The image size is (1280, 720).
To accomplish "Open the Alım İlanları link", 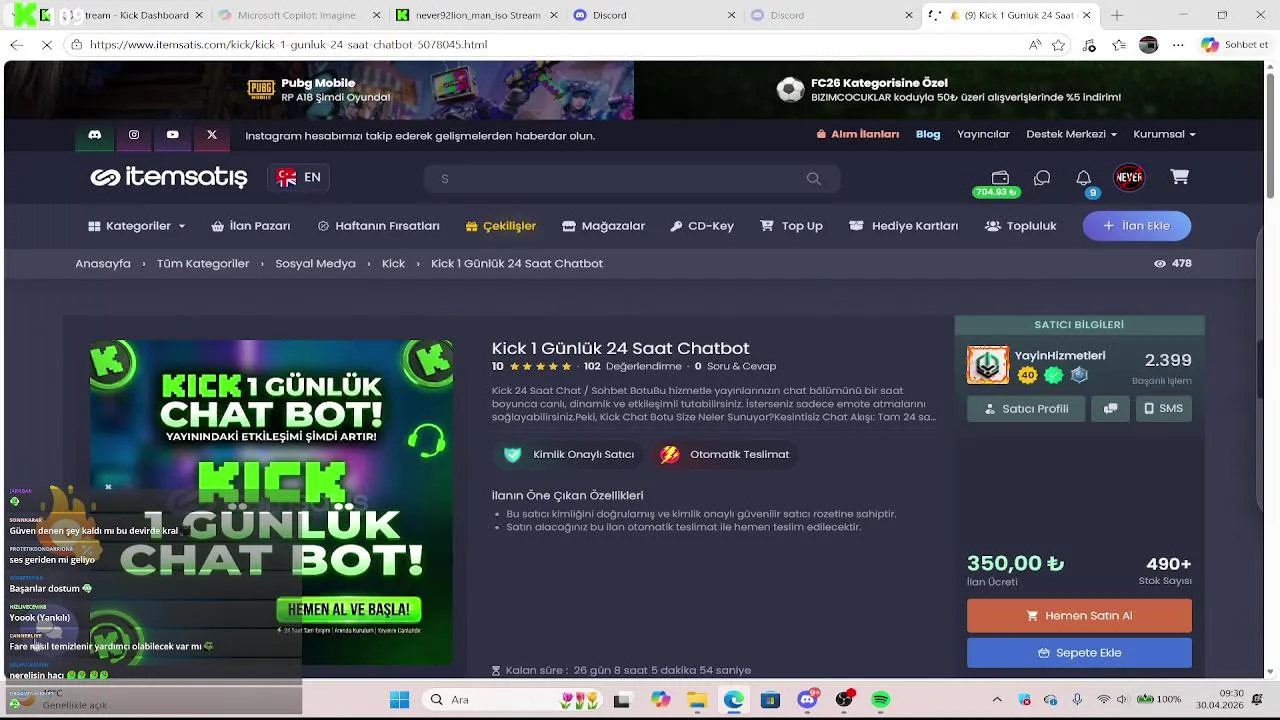I will (x=858, y=134).
